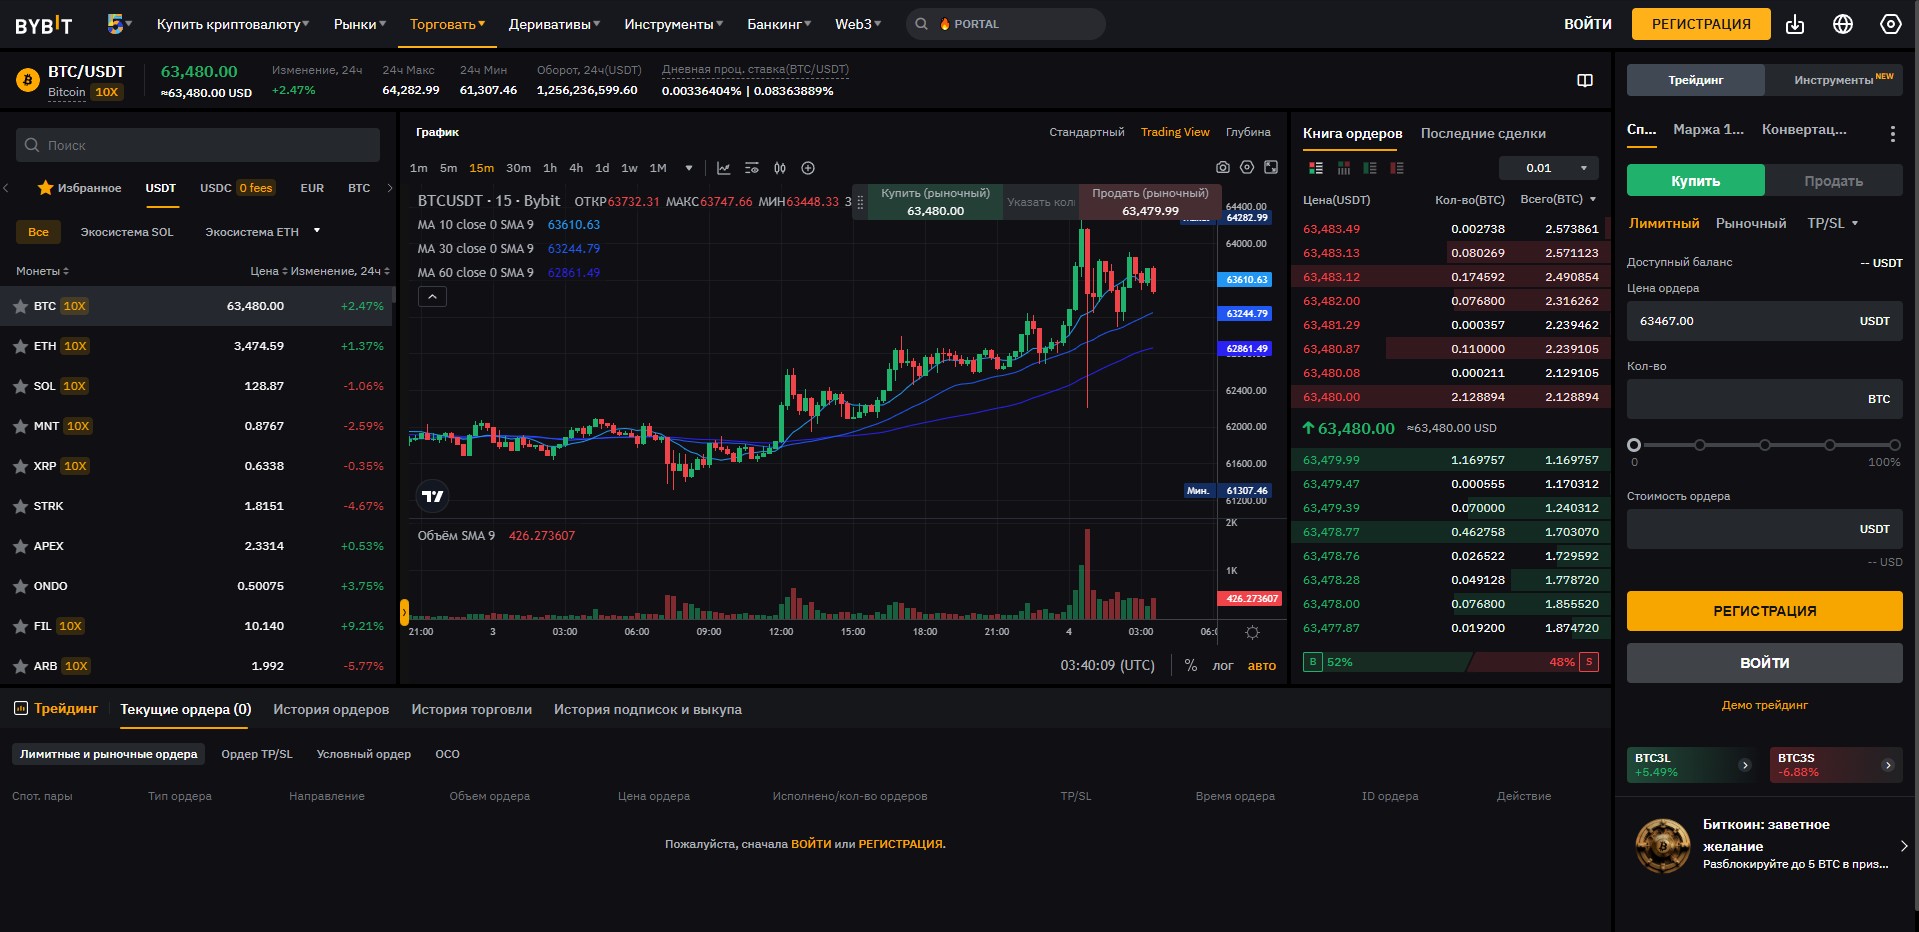This screenshot has width=1919, height=932.
Task: Click the add/compare plus circle icon
Action: tap(808, 168)
